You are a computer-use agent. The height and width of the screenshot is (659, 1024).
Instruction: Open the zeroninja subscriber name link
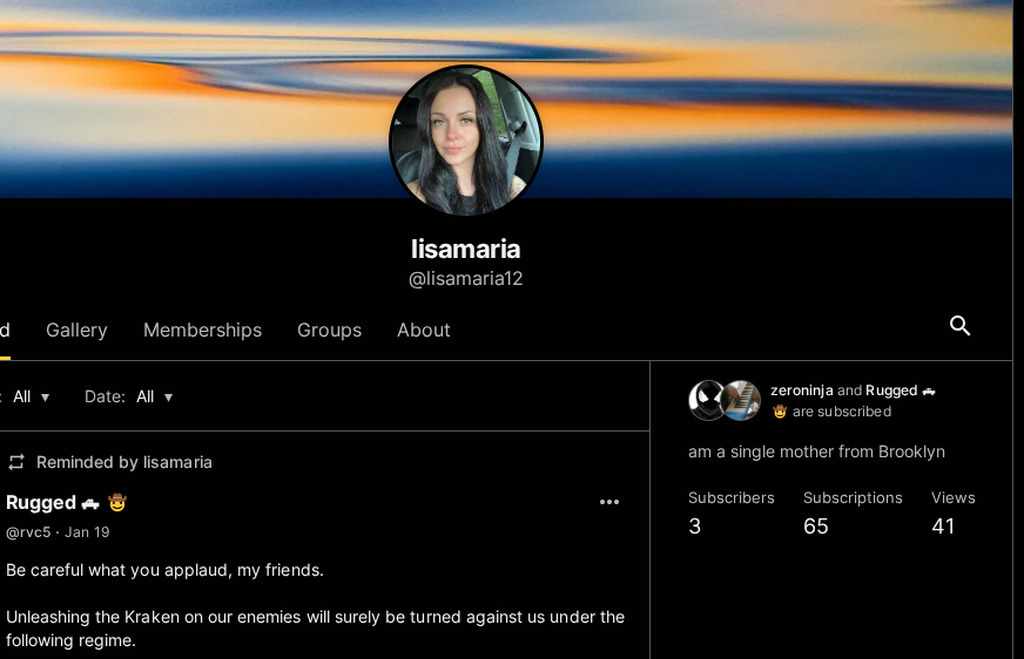801,390
